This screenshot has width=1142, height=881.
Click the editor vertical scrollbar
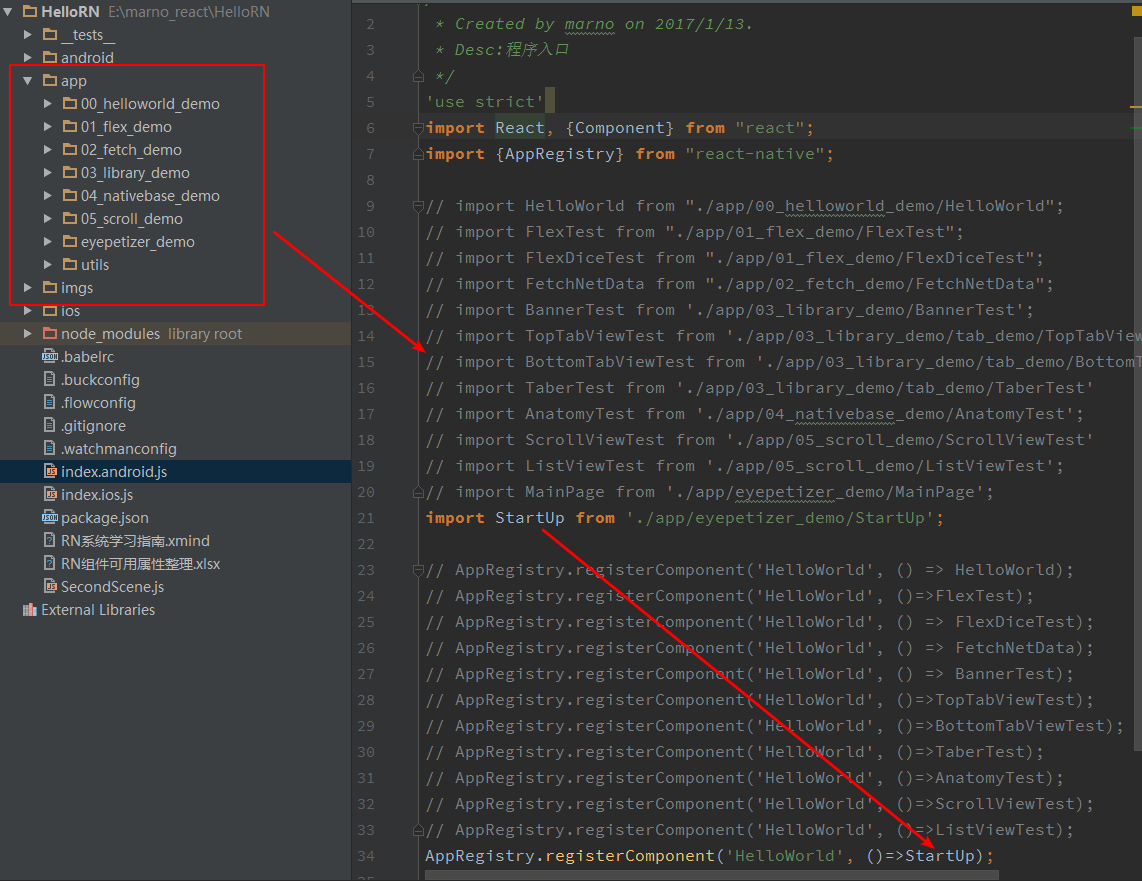[x=1138, y=393]
